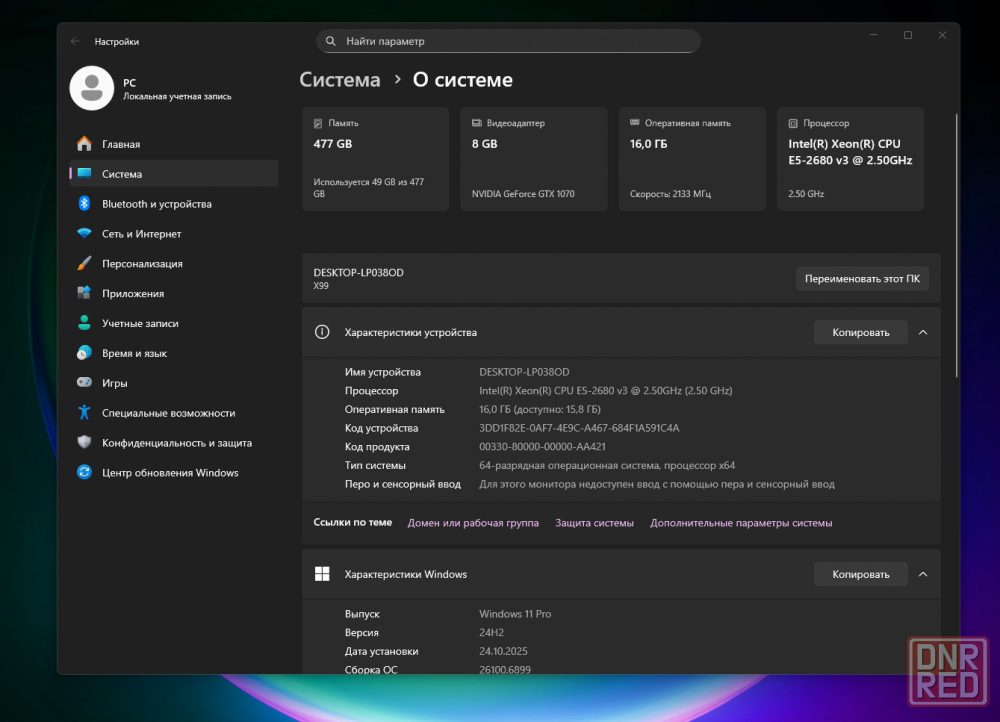Click Система in the breadcrumb header

click(340, 80)
